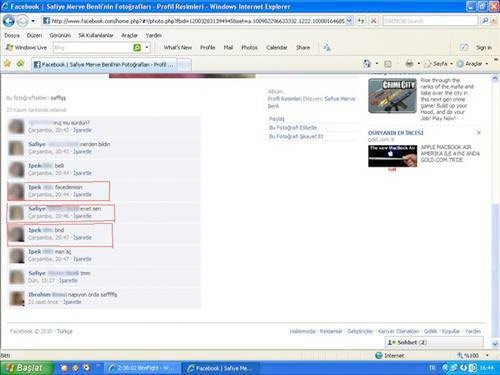Click the Profil Resimleri album link
This screenshot has height=375, width=500.
click(284, 99)
